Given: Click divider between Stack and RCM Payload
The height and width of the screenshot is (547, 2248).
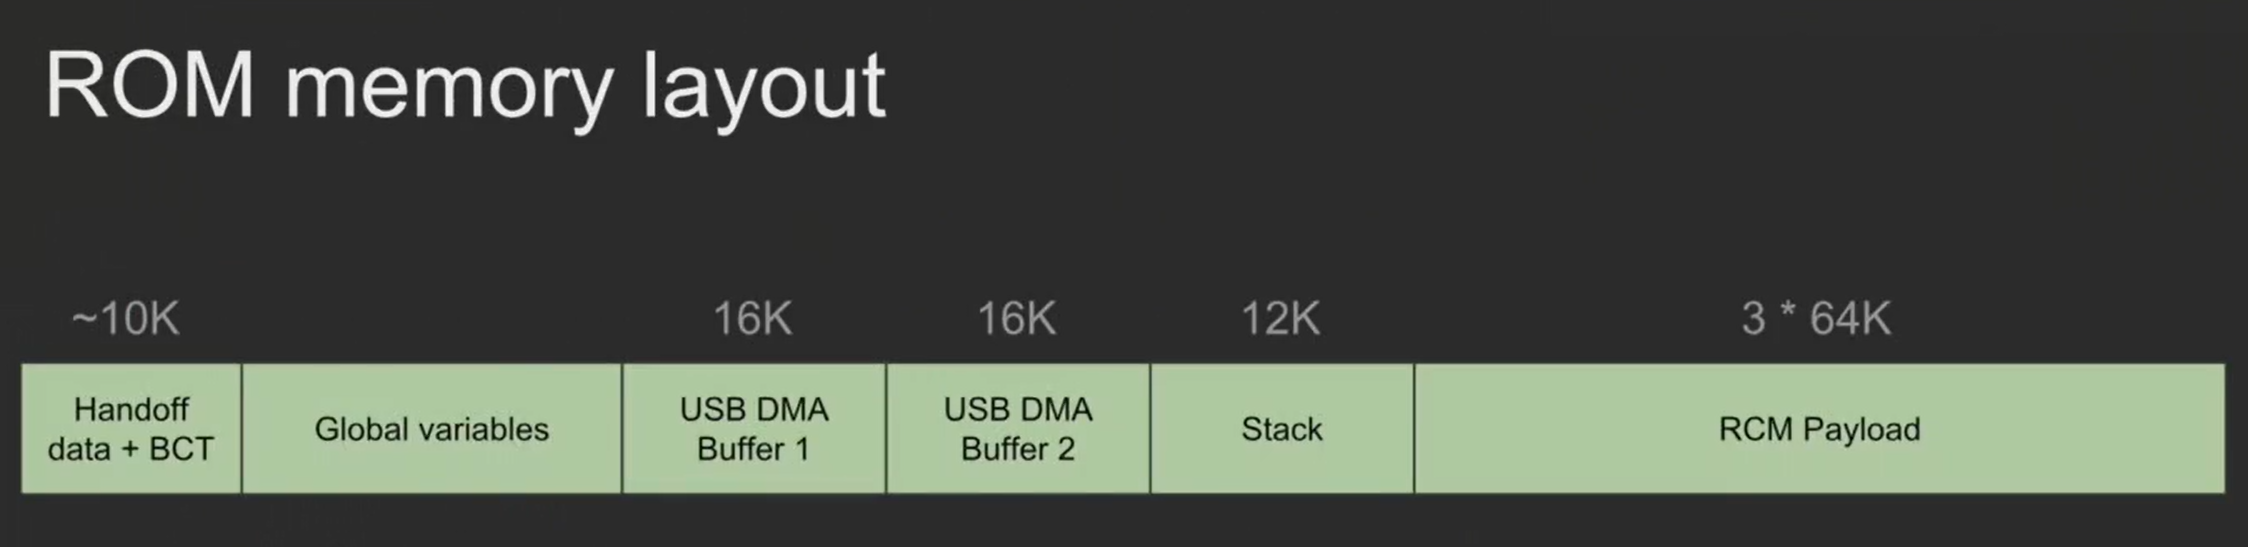Looking at the screenshot, I should click(x=1414, y=429).
